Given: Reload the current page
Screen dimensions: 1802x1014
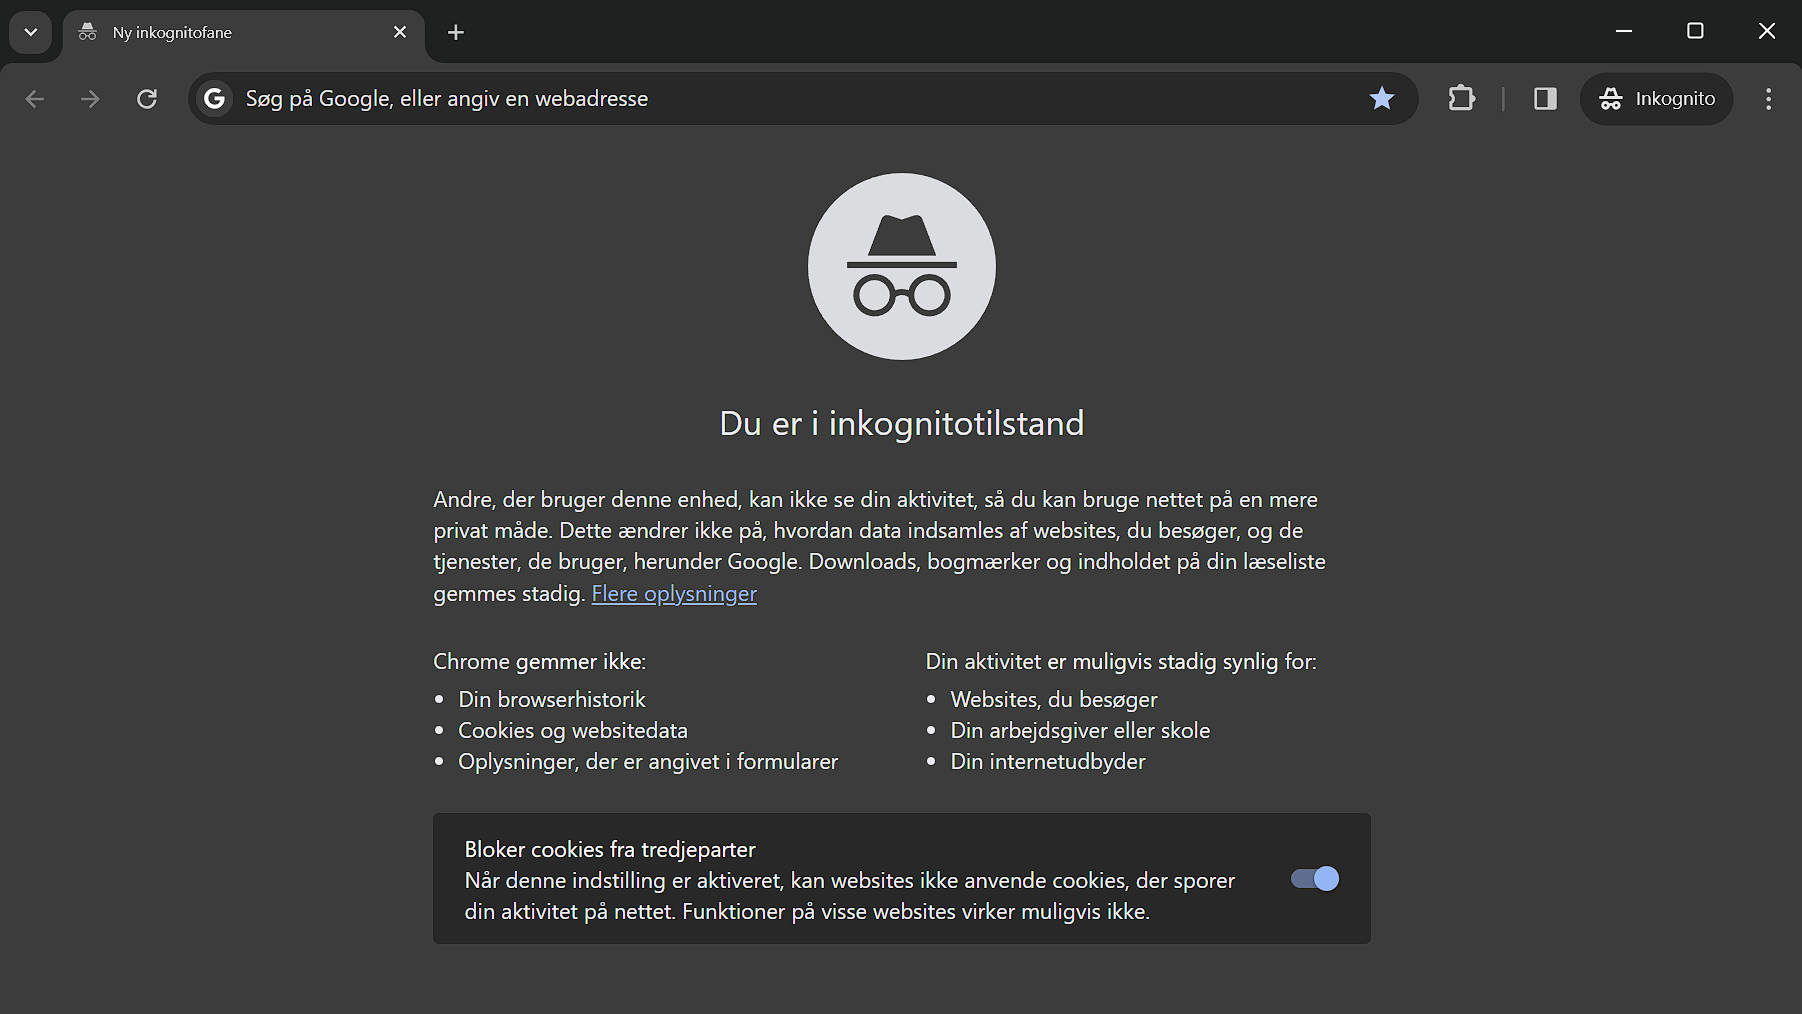Looking at the screenshot, I should click(147, 99).
